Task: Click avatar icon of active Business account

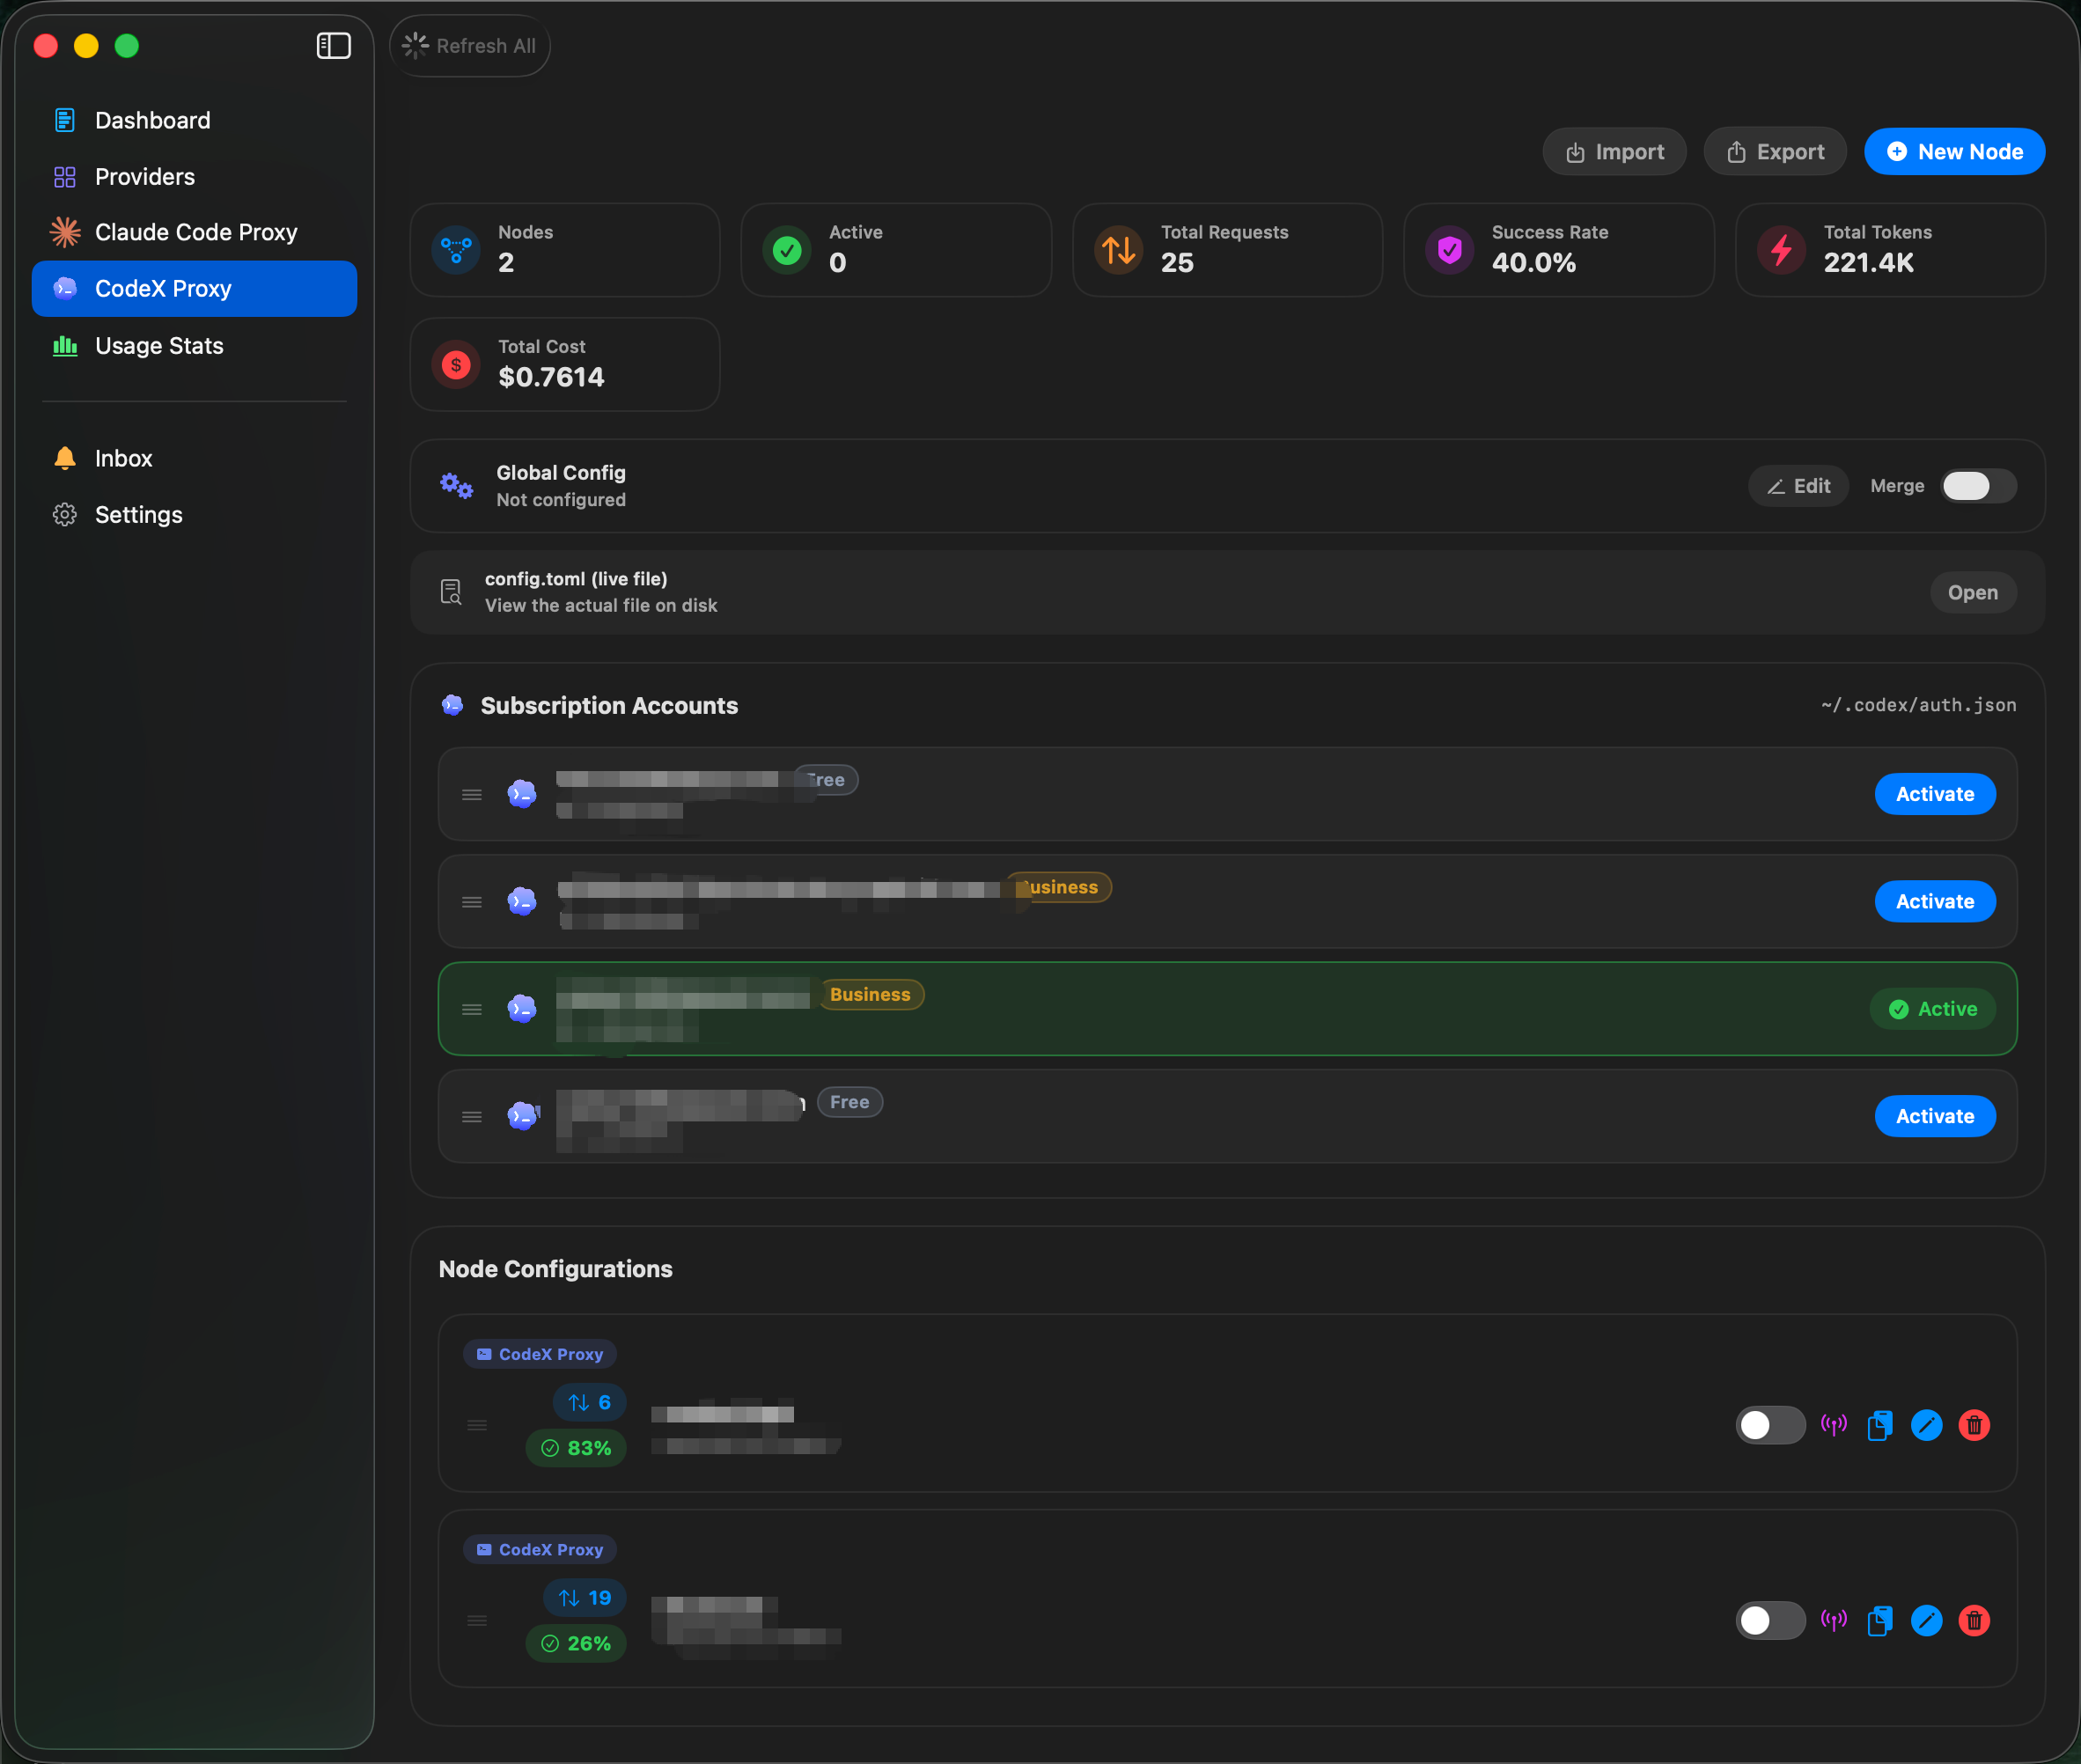Action: [x=522, y=1009]
